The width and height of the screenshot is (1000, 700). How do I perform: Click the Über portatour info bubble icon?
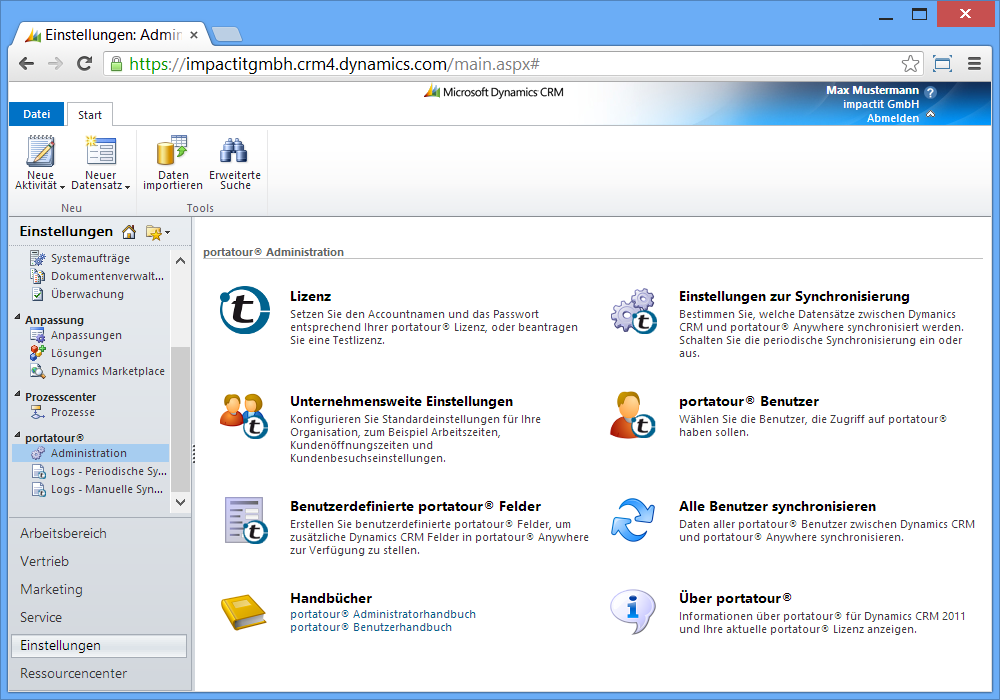[633, 612]
